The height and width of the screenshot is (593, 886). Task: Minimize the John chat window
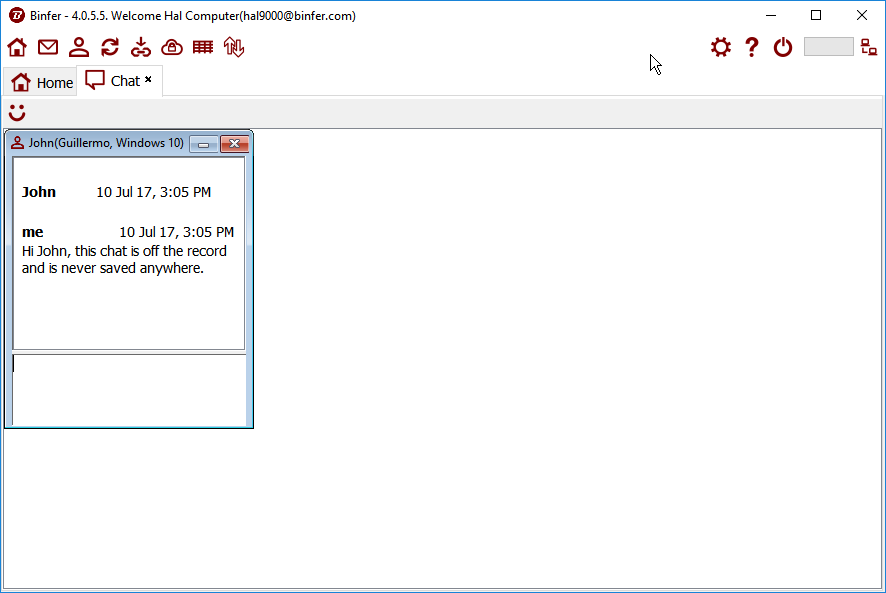pos(204,145)
